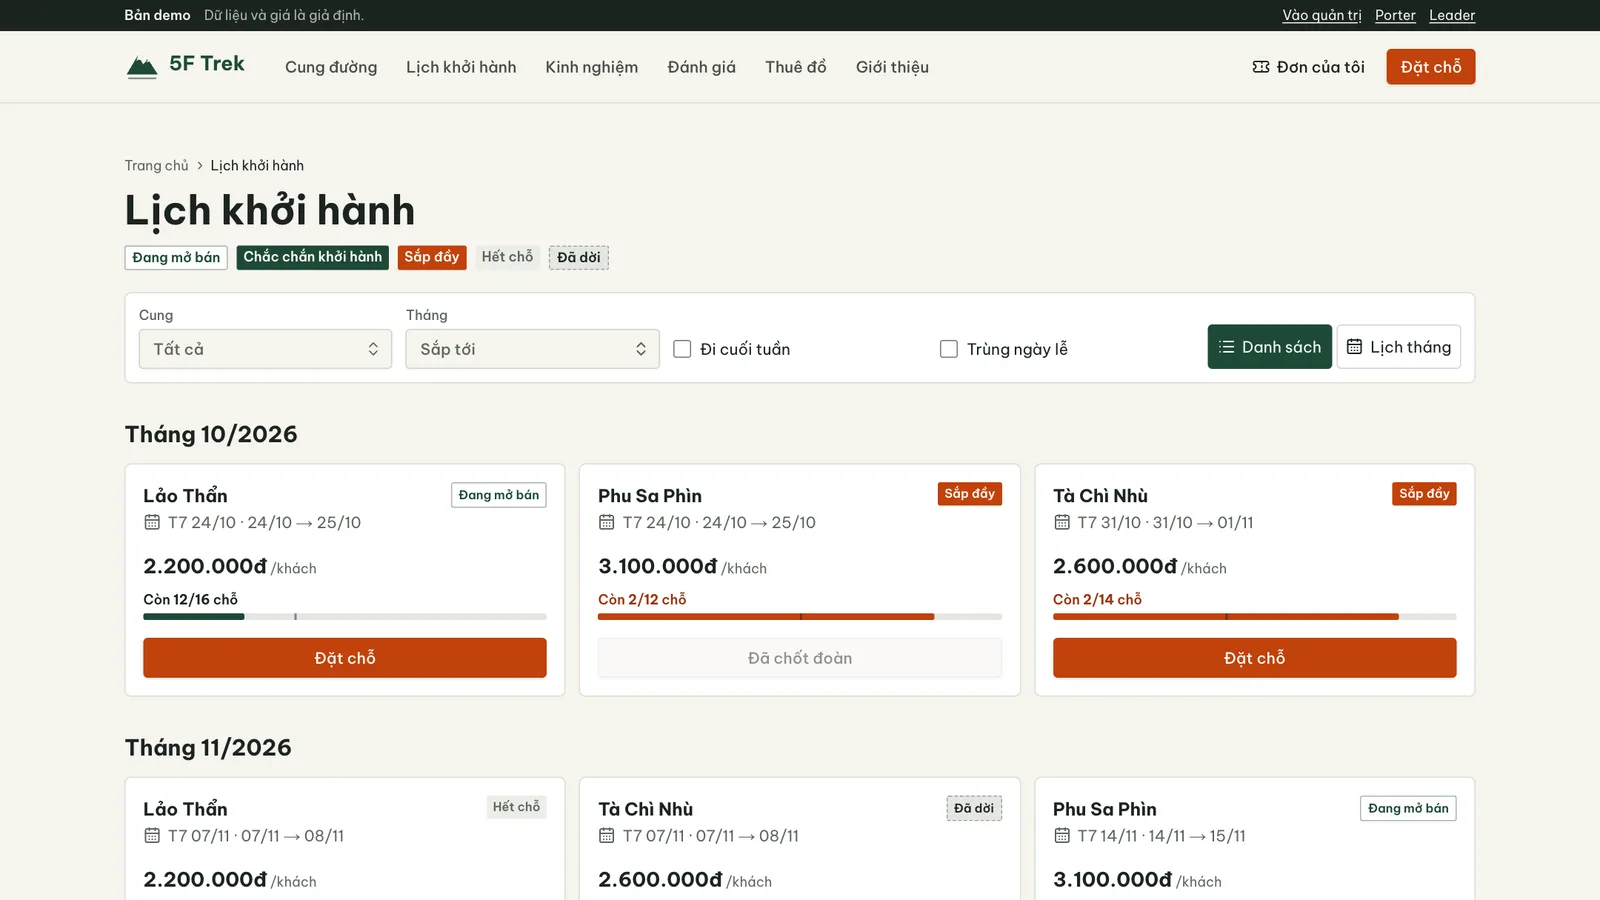
Task: Book the Tà Chì Nhù 31/10 trip with Đặt chỗ
Action: click(x=1254, y=658)
